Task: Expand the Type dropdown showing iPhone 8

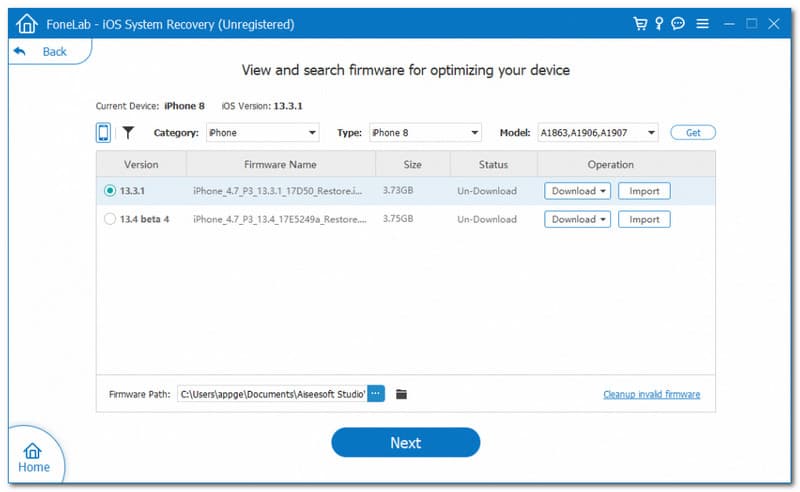Action: (426, 133)
